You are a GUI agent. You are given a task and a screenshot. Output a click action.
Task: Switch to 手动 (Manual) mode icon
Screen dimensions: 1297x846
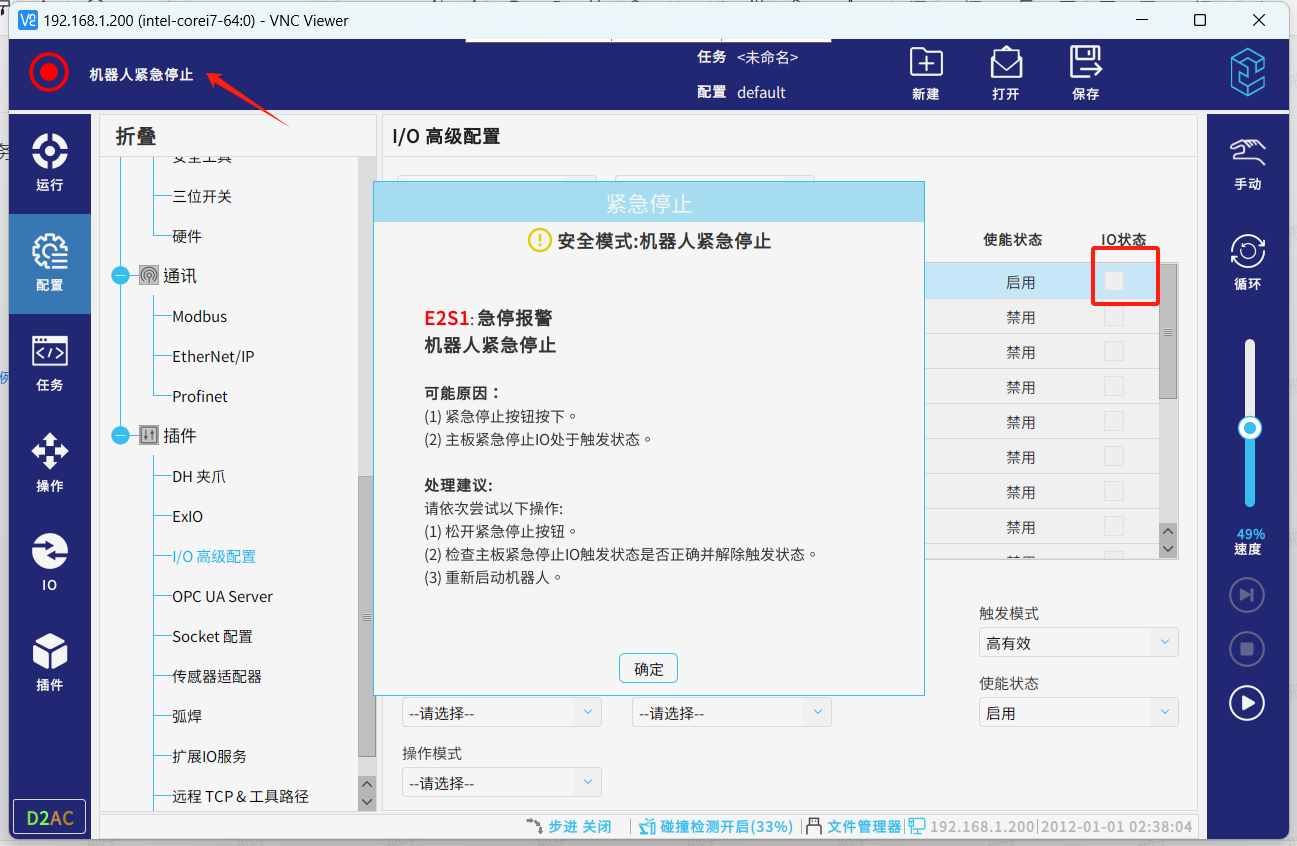1247,163
